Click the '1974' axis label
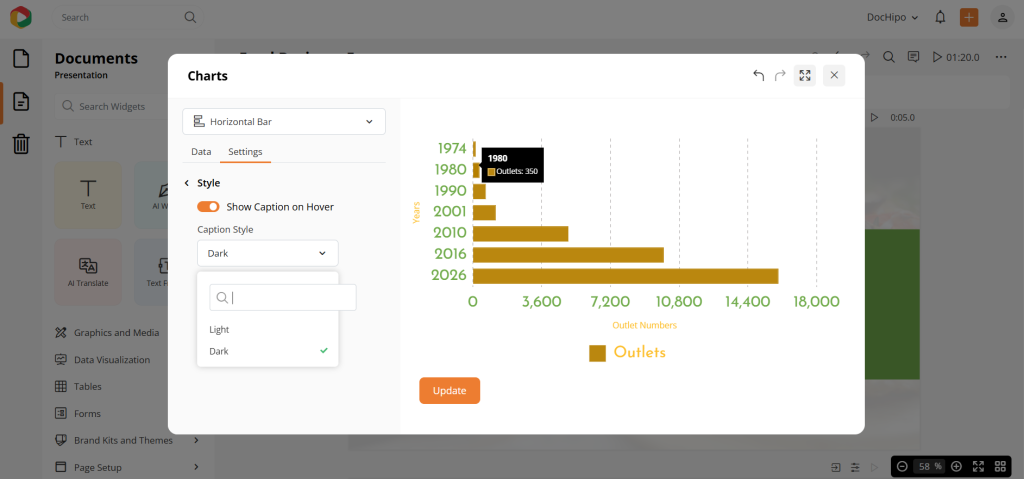Viewport: 1024px width, 479px height. tap(452, 148)
